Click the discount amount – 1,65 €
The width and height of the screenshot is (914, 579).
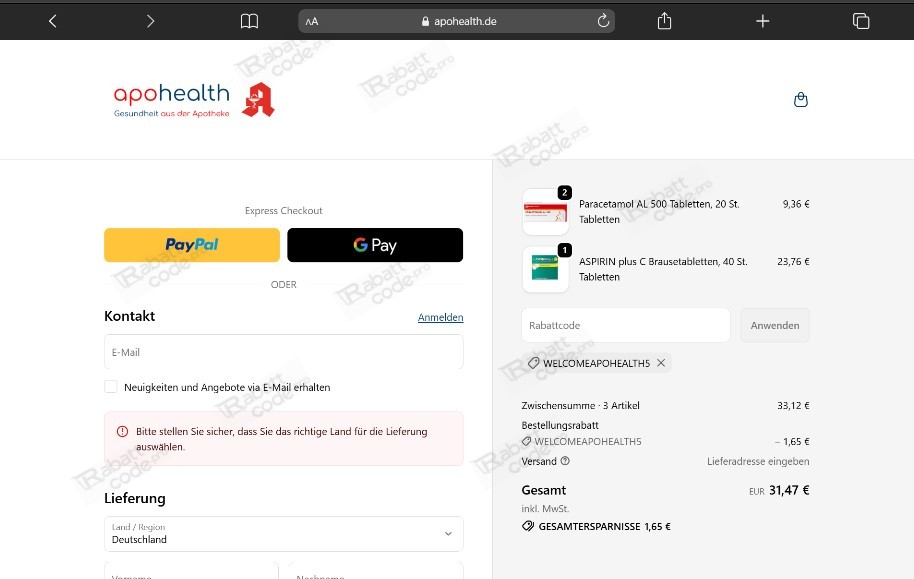[x=792, y=441]
